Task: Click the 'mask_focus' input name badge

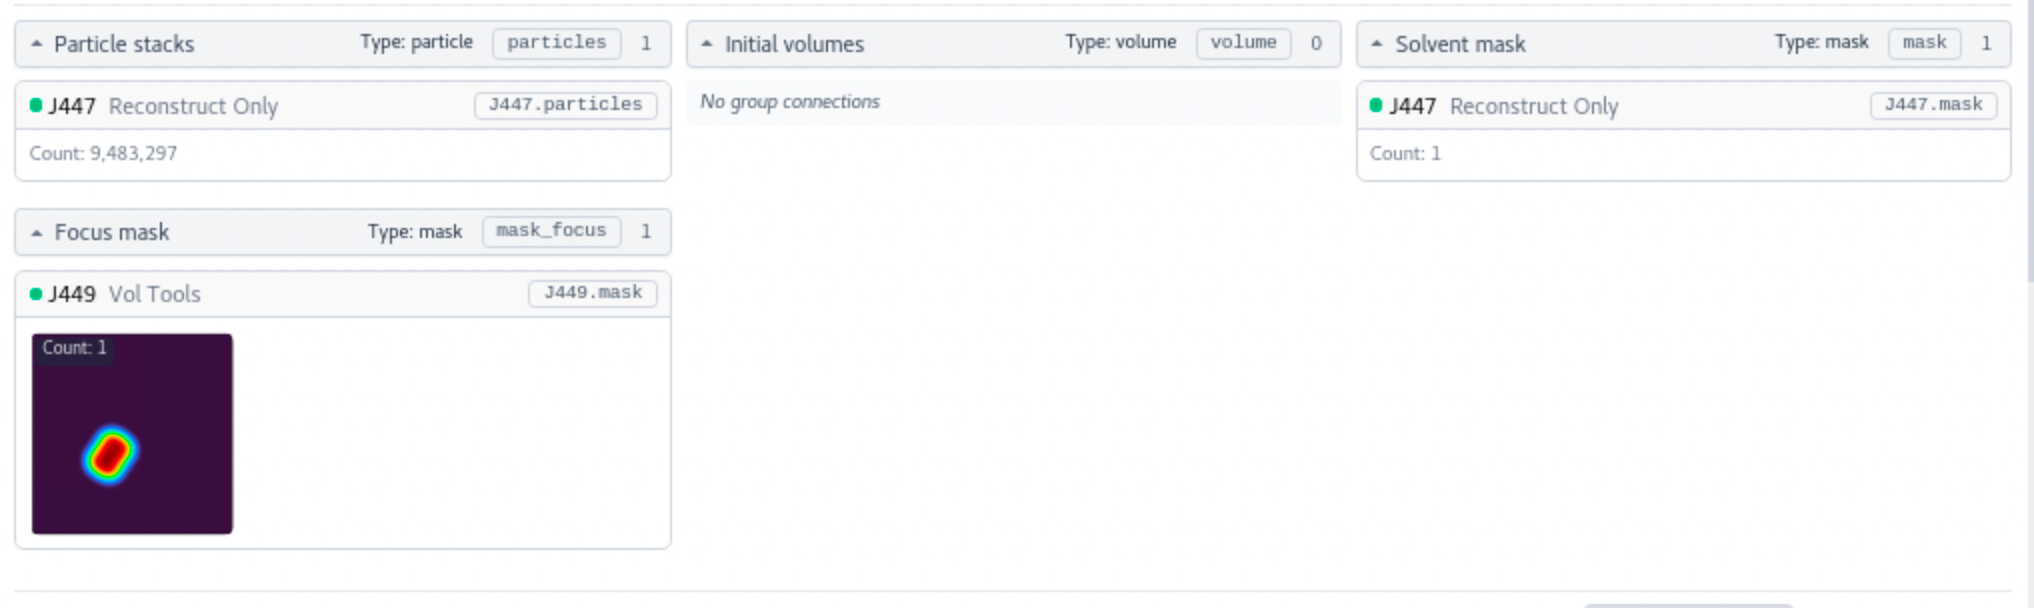Action: 551,231
